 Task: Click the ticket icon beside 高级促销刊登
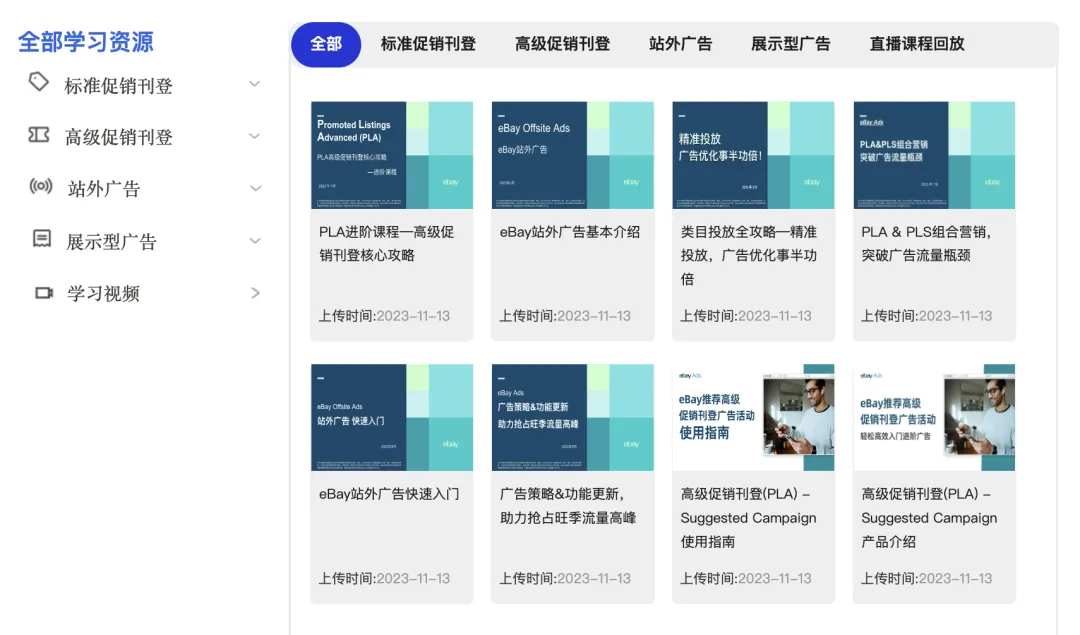tap(39, 134)
